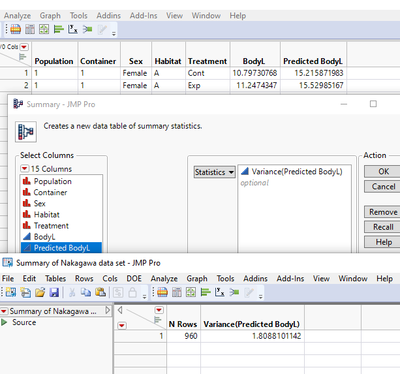Open the Analyze menu in the upper data table window

pyautogui.click(x=17, y=16)
